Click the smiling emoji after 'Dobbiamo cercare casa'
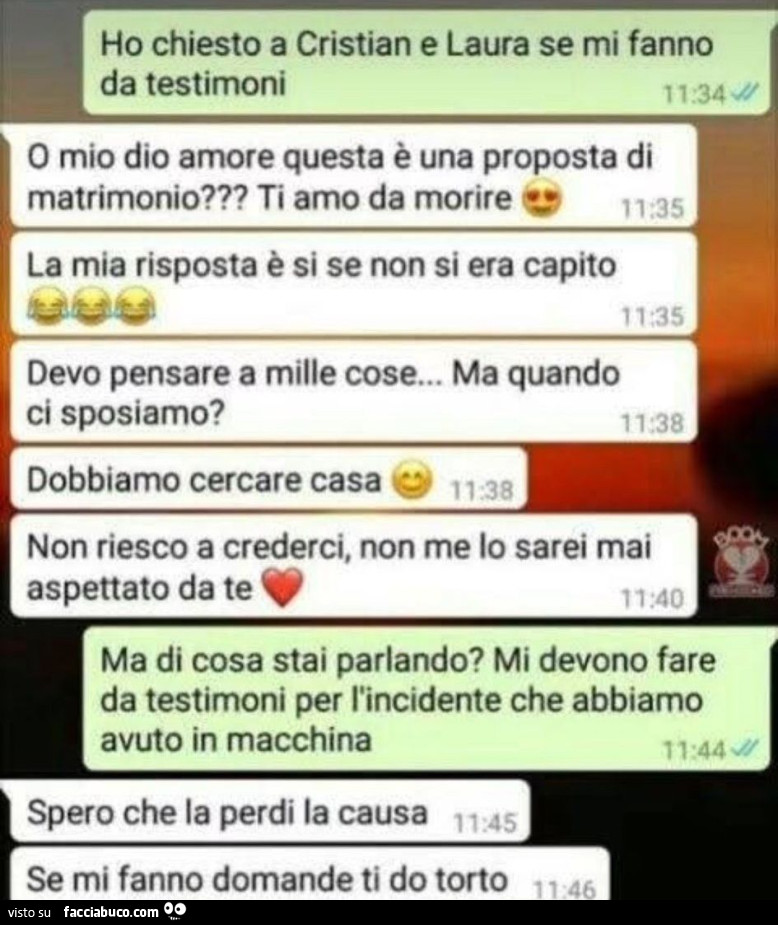Viewport: 778px width, 925px height. (x=413, y=480)
